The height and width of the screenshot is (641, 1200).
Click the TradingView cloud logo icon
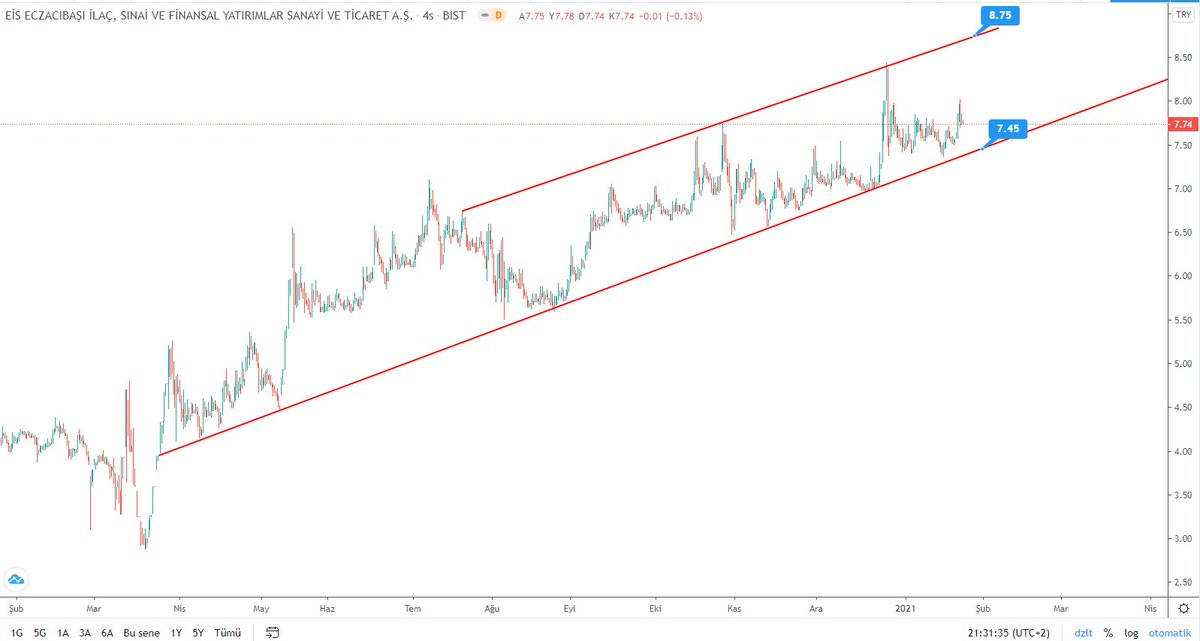[16, 579]
